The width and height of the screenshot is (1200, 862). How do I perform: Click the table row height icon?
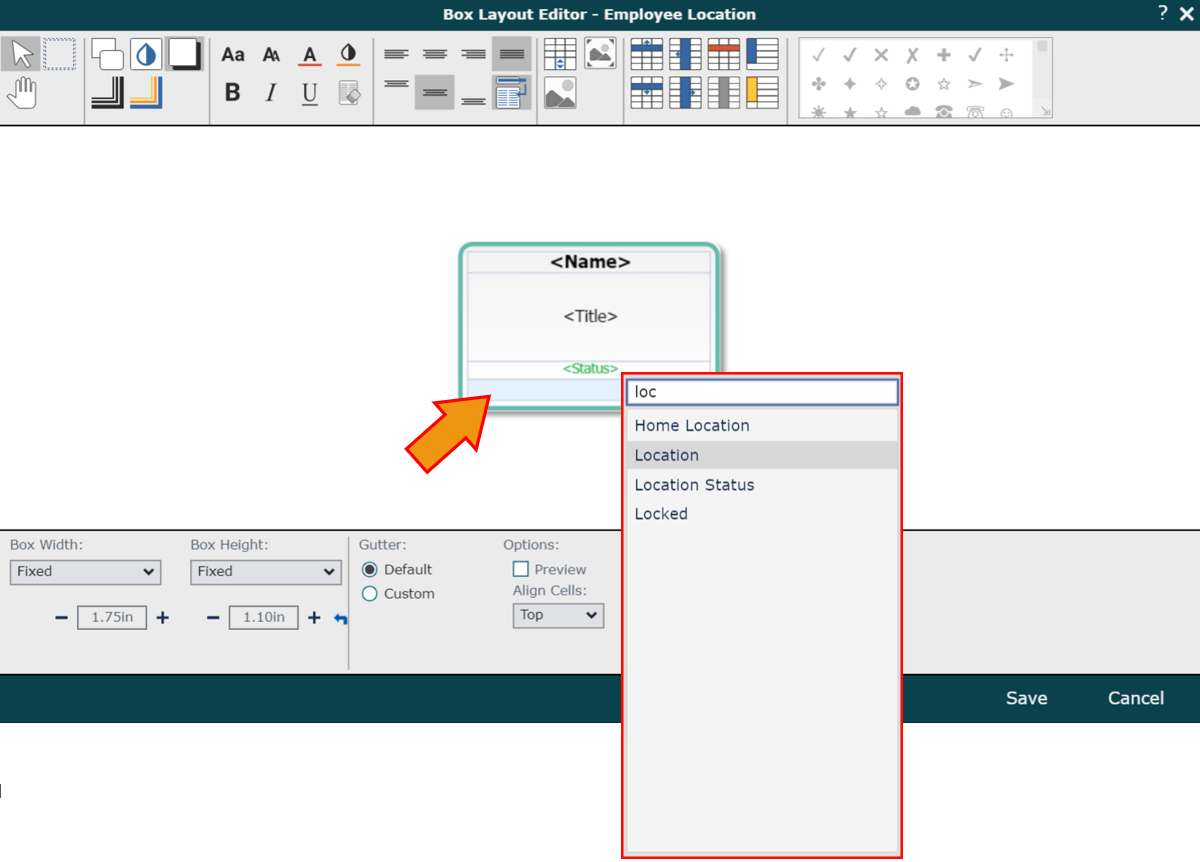[560, 54]
